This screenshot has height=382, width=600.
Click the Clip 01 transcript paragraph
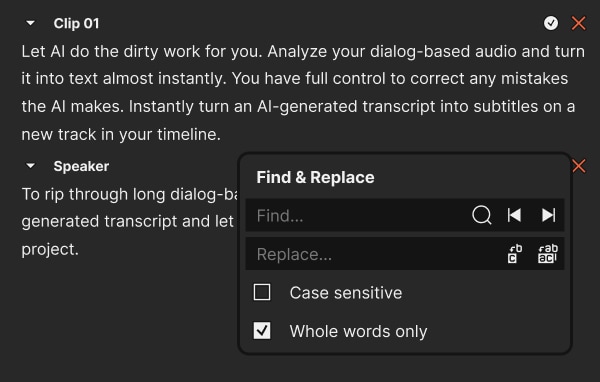(x=303, y=93)
